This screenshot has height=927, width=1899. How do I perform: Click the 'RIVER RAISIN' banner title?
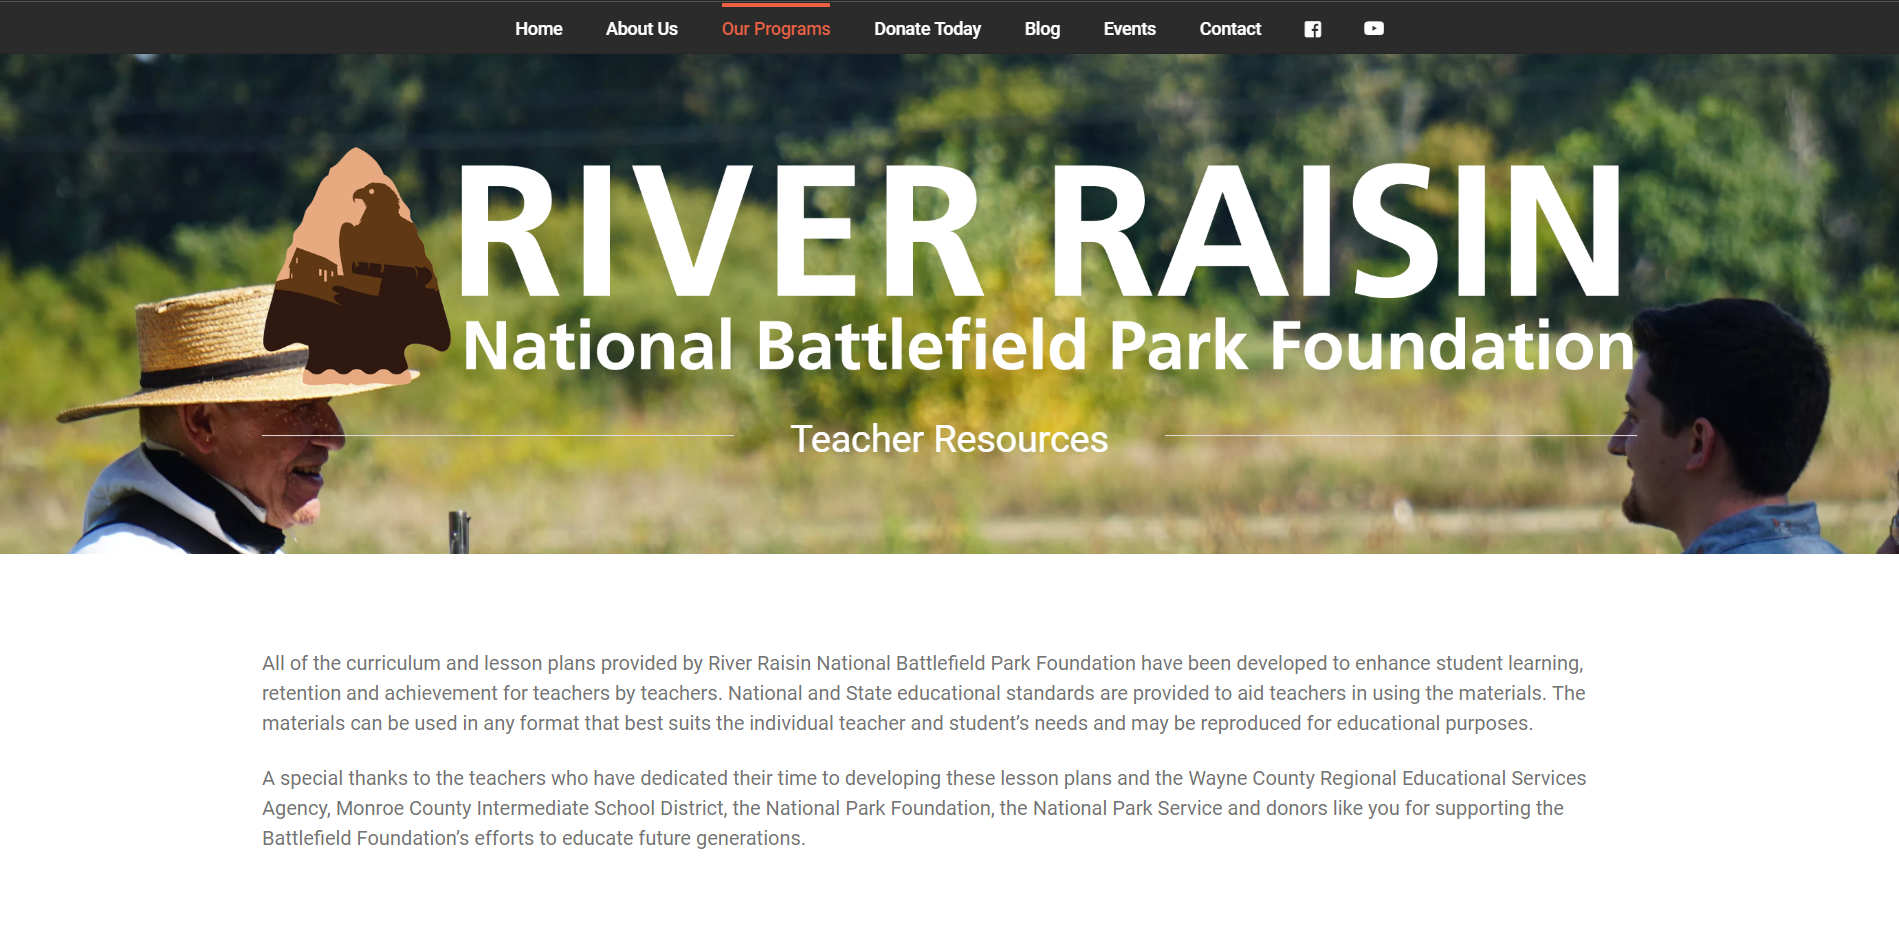(1040, 232)
